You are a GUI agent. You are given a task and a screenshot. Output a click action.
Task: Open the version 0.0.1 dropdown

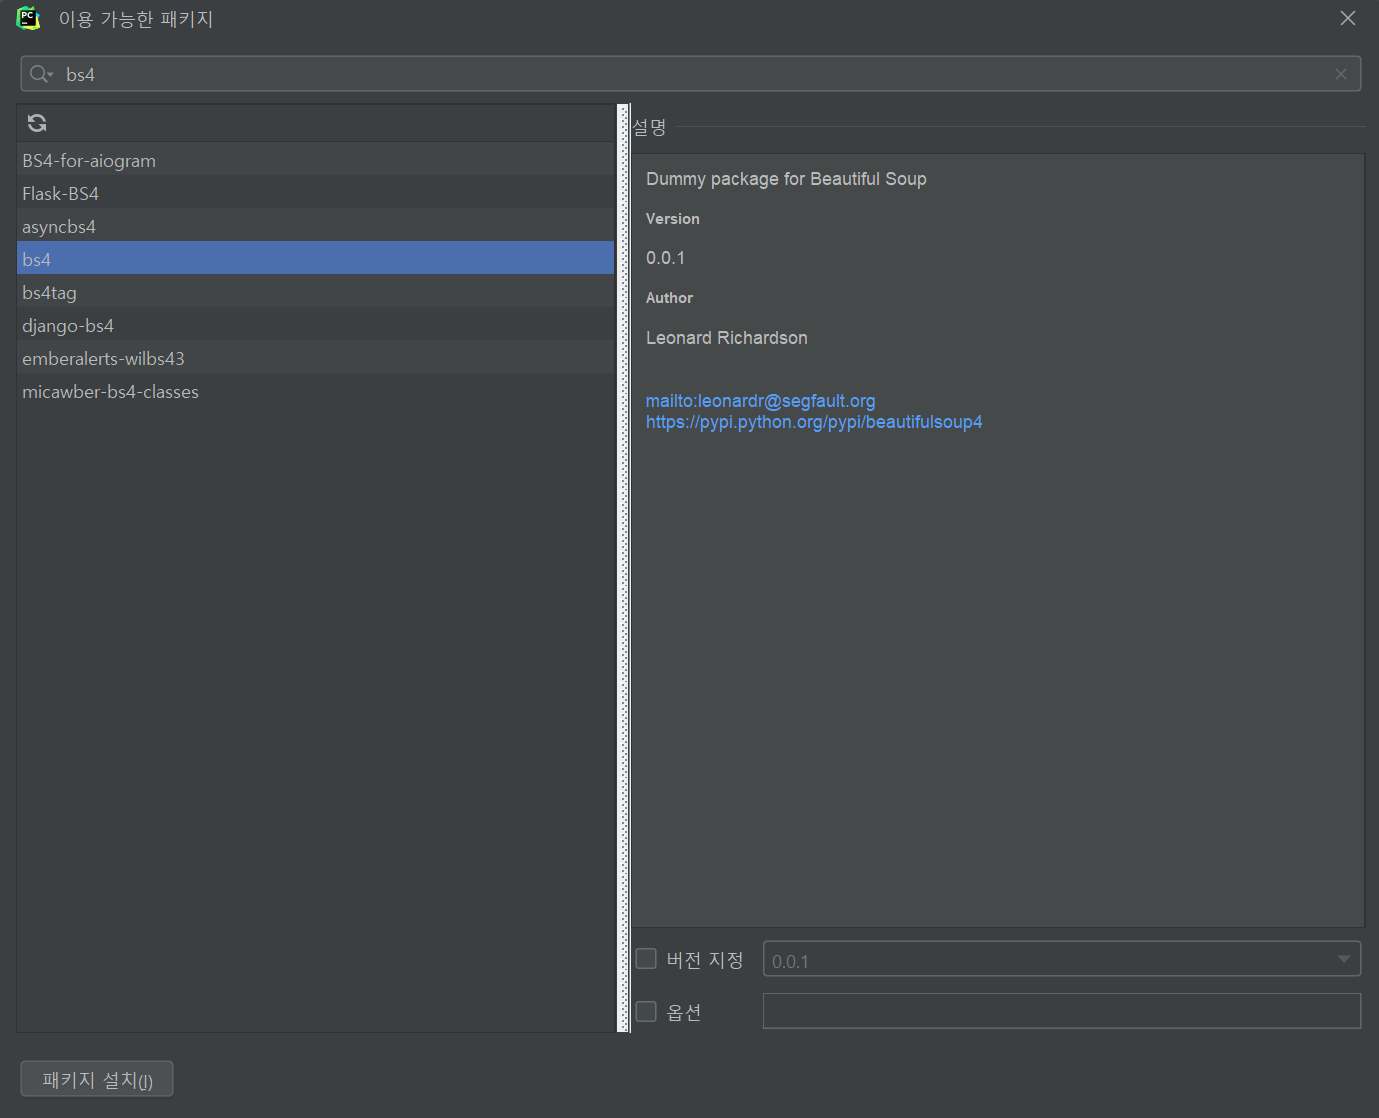pos(1062,959)
